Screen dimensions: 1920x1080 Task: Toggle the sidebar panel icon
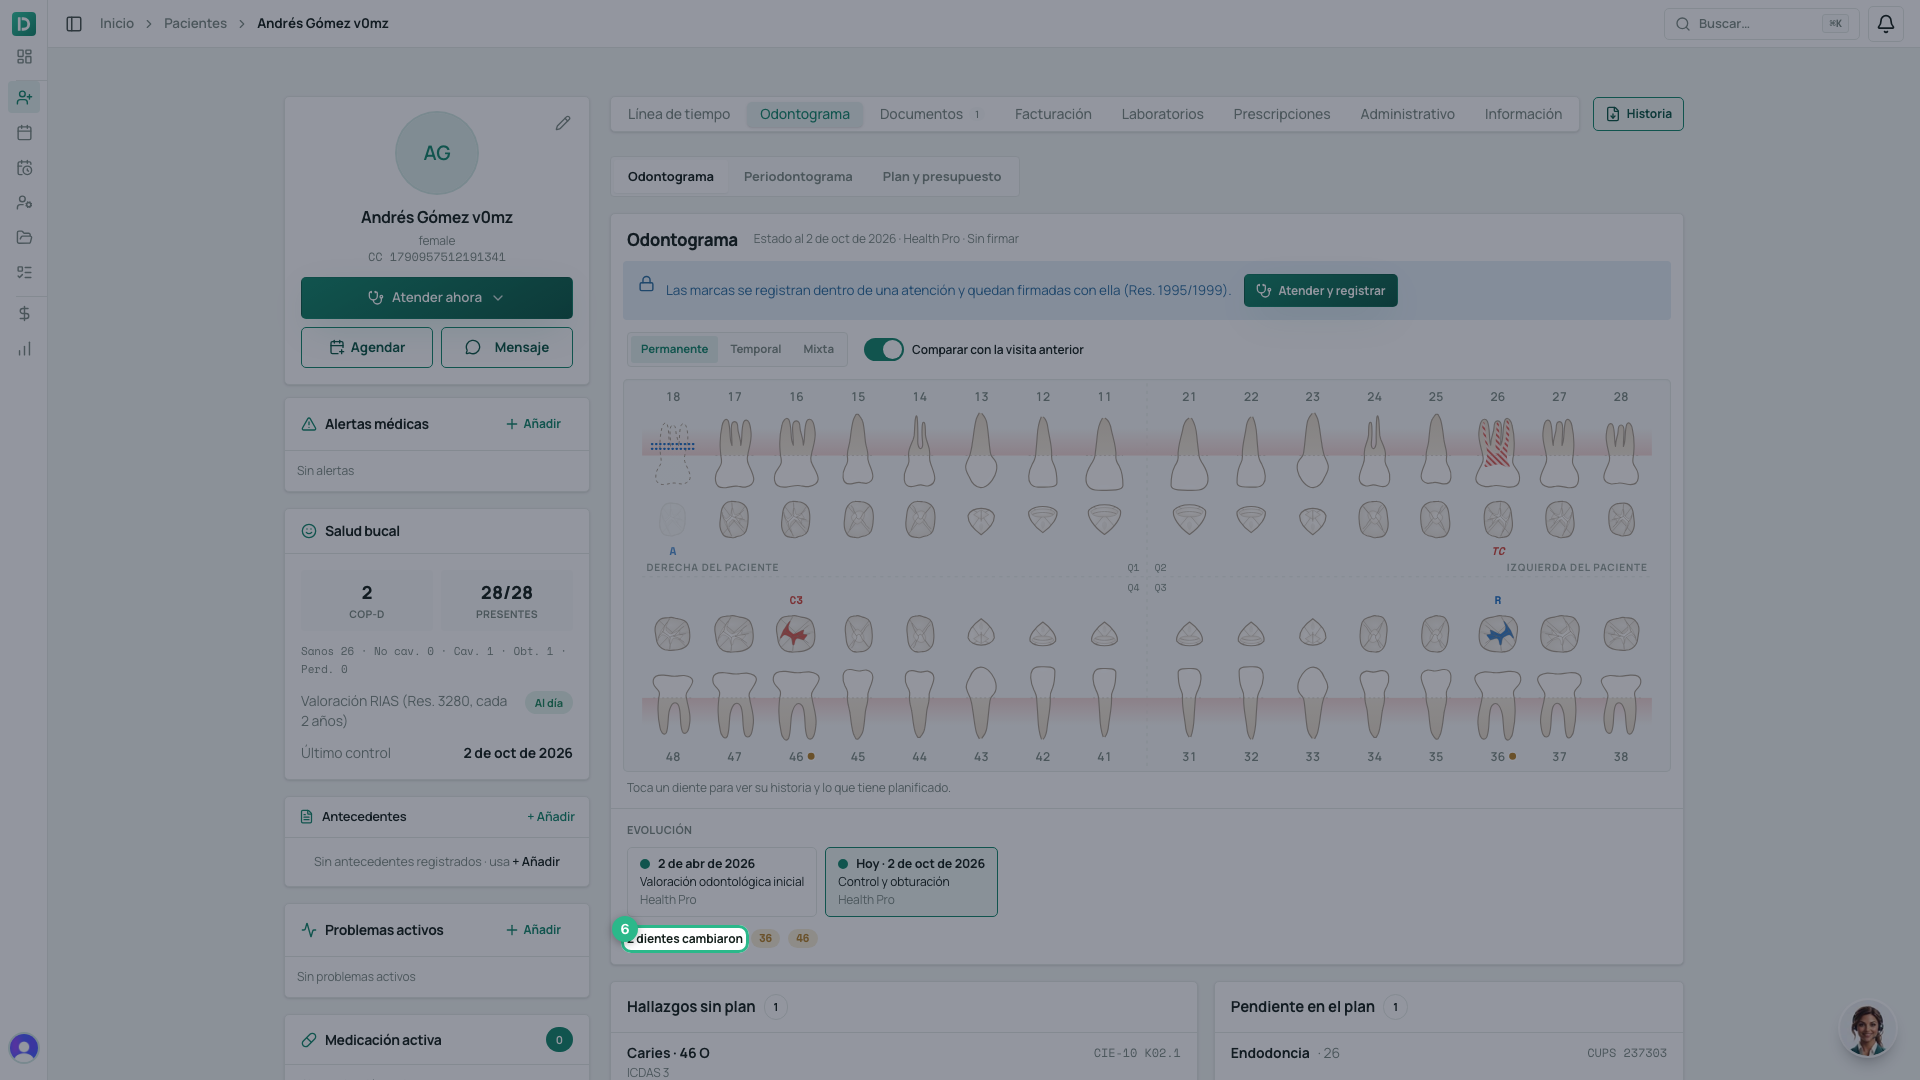[74, 24]
